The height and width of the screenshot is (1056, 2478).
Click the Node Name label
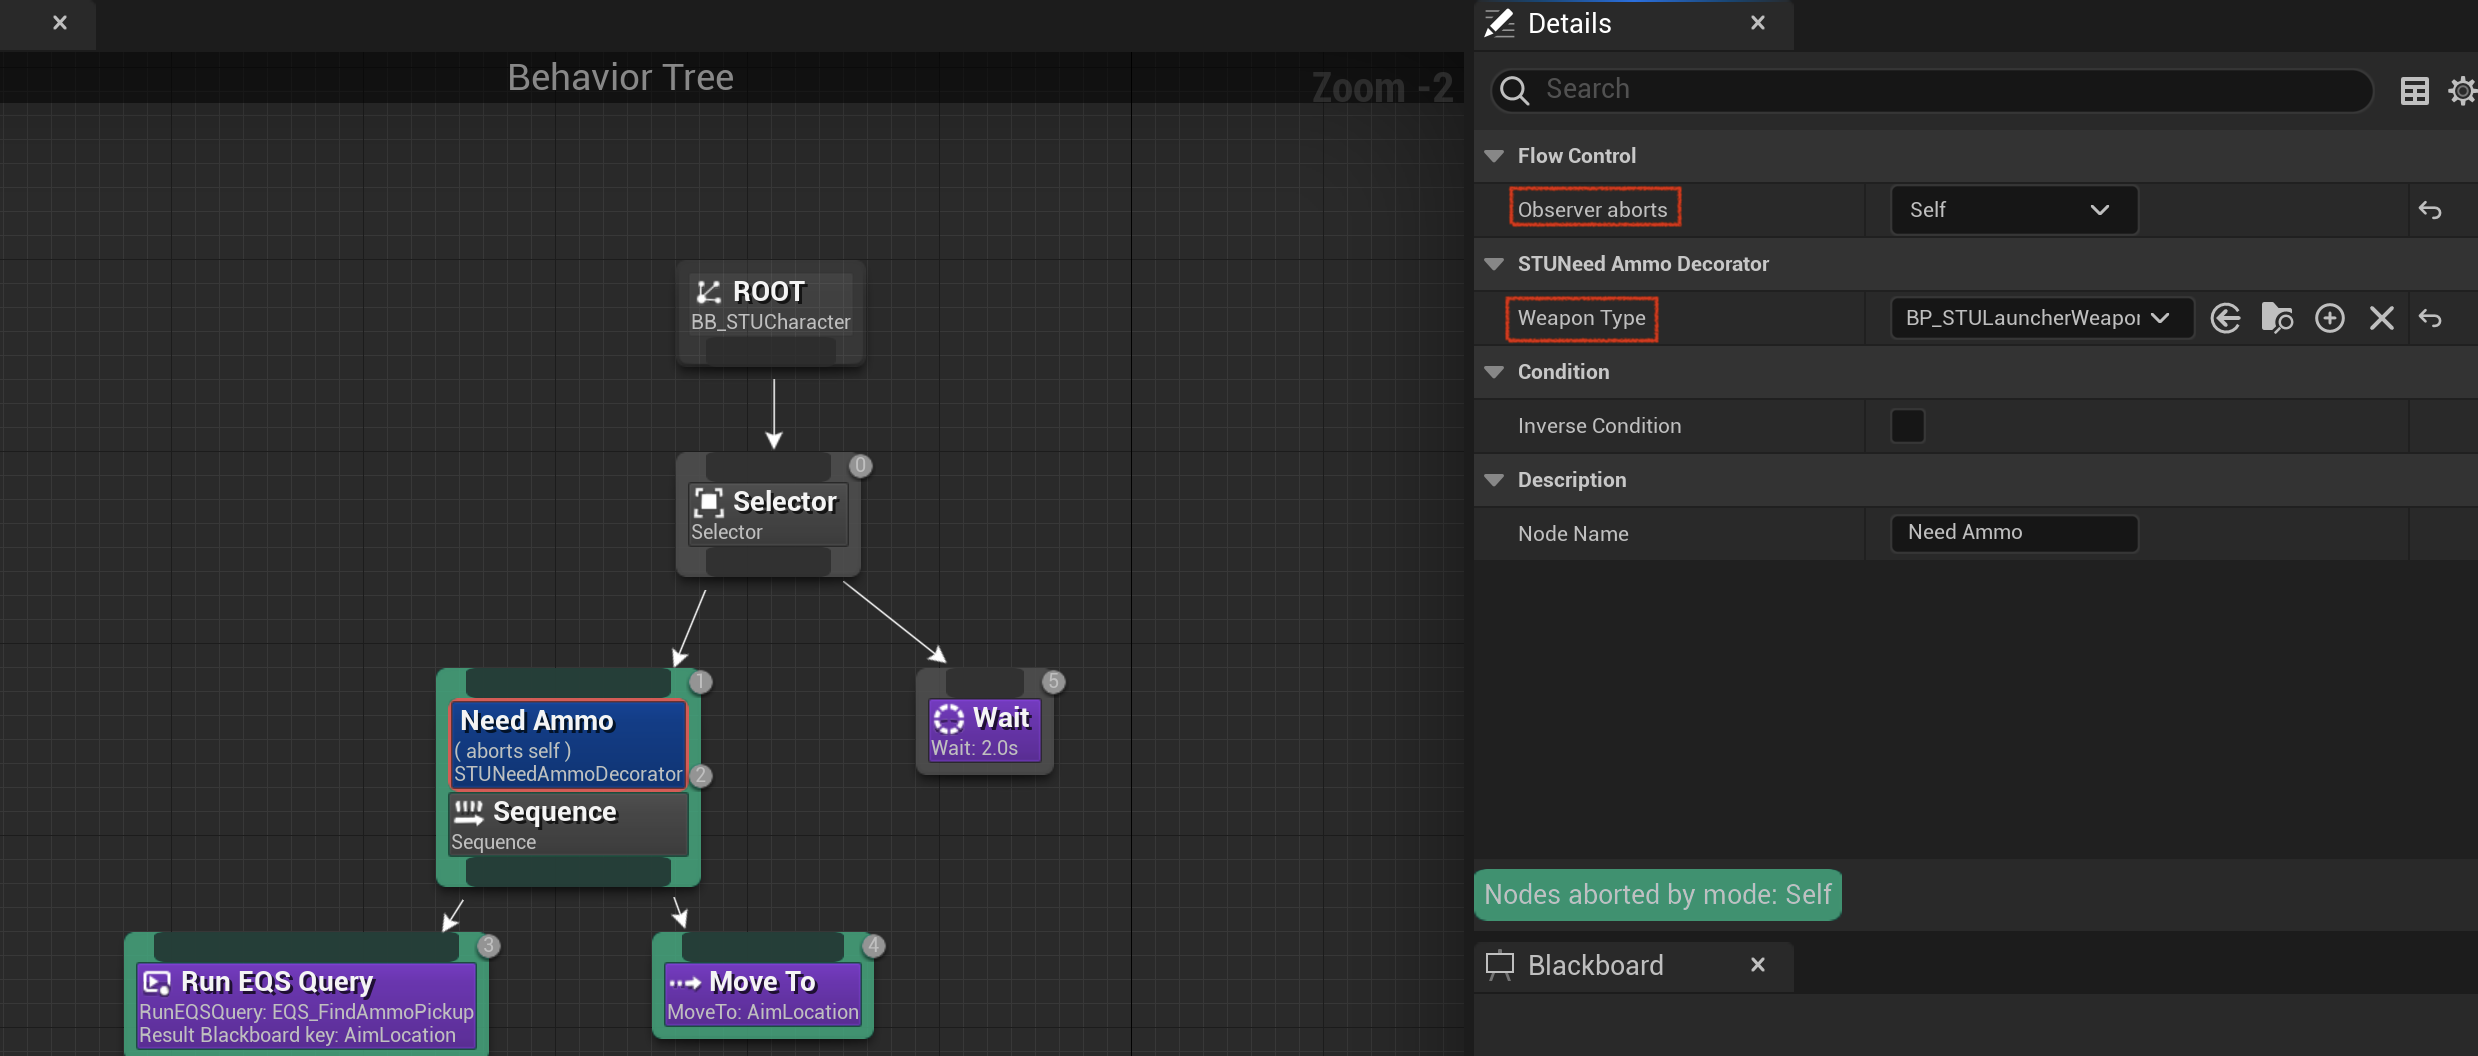[x=1573, y=534]
